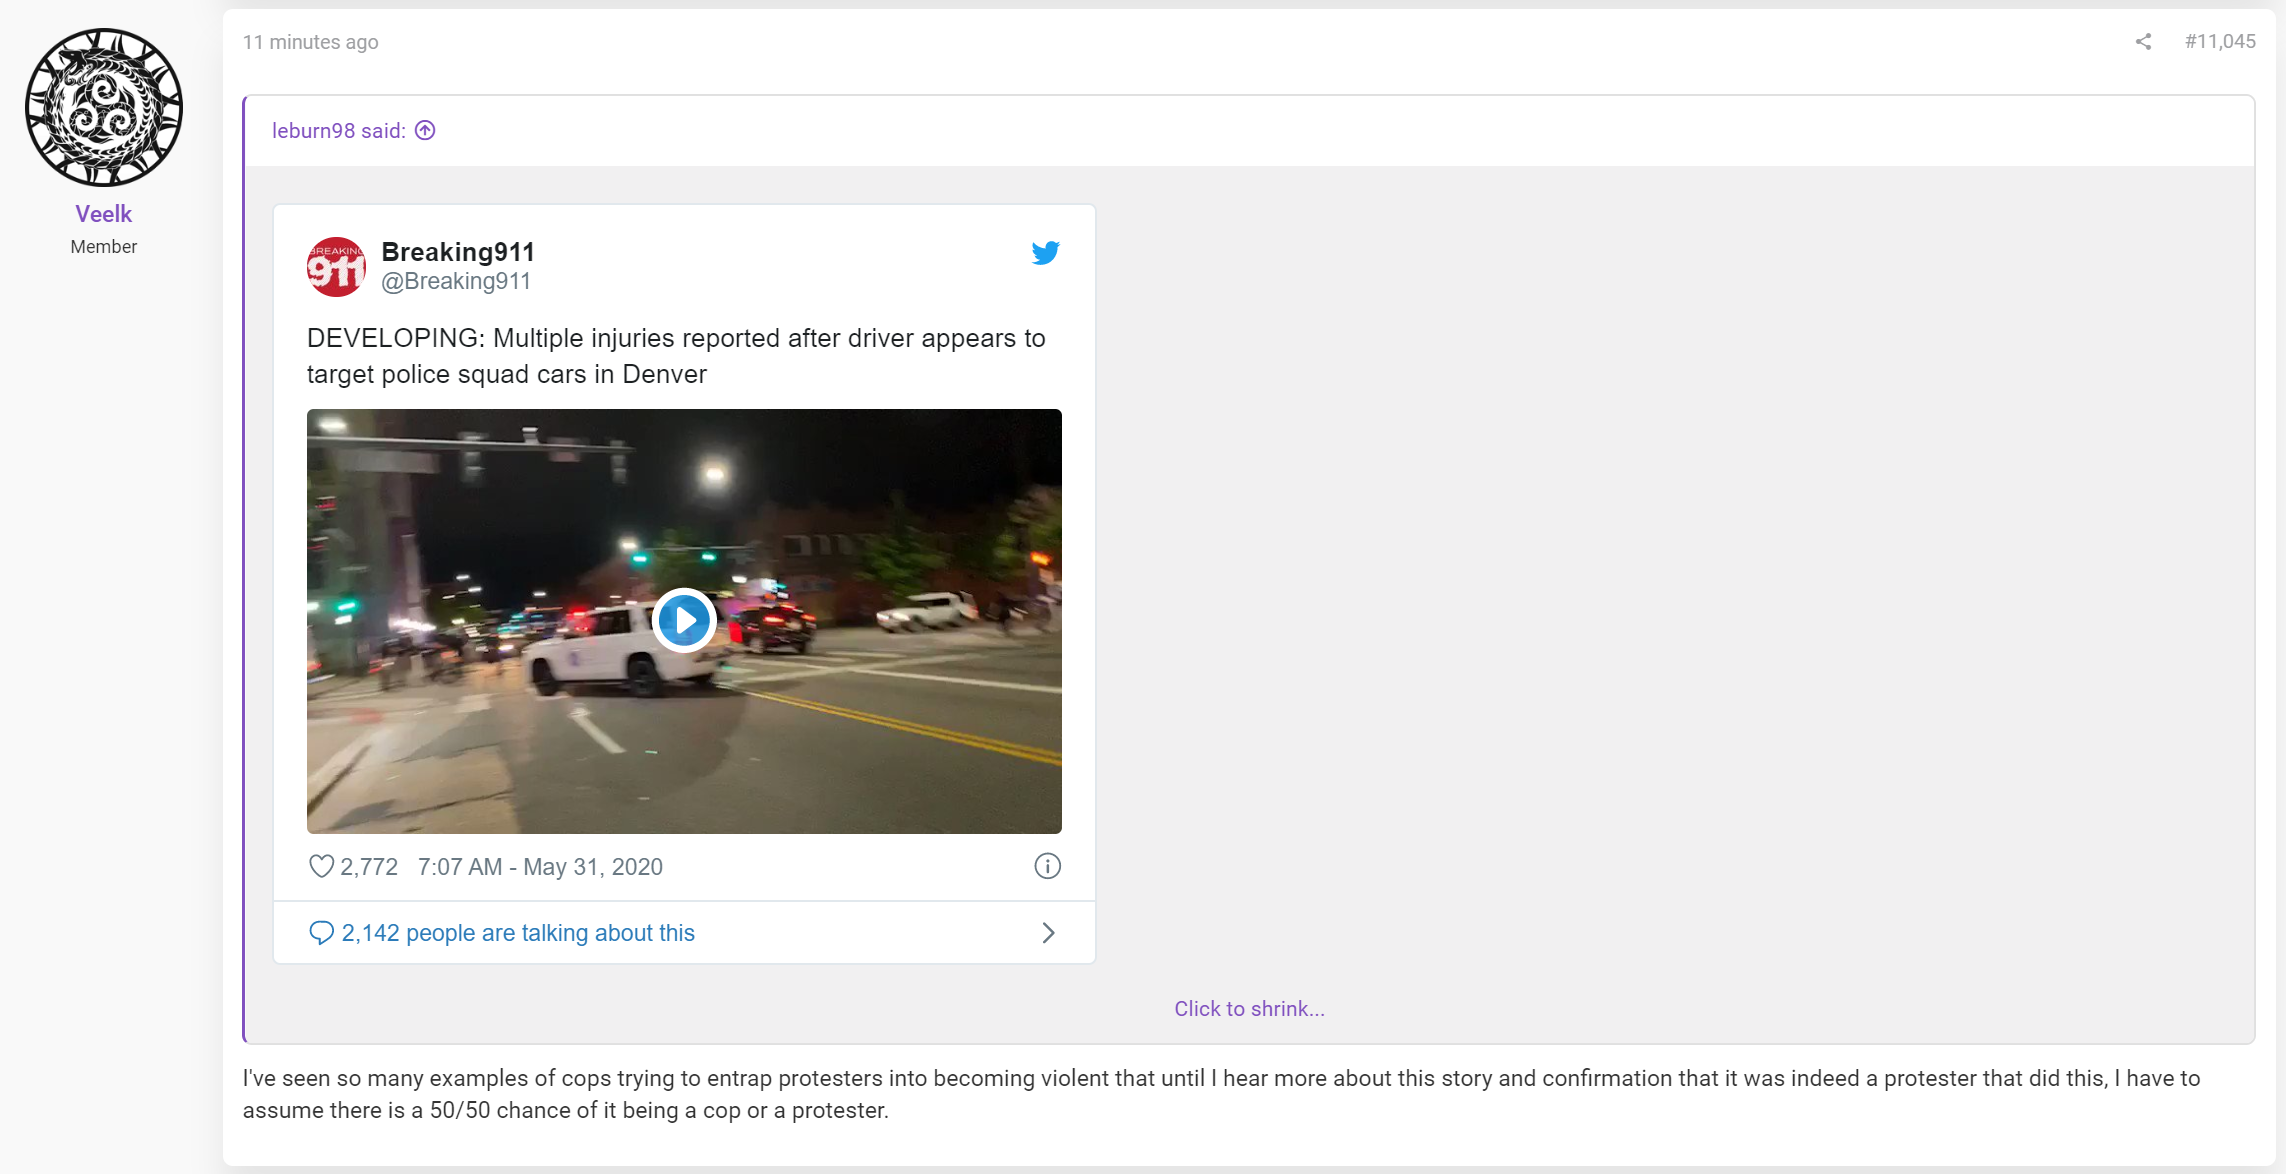Open '2,142 people are talking about this'

tap(518, 933)
